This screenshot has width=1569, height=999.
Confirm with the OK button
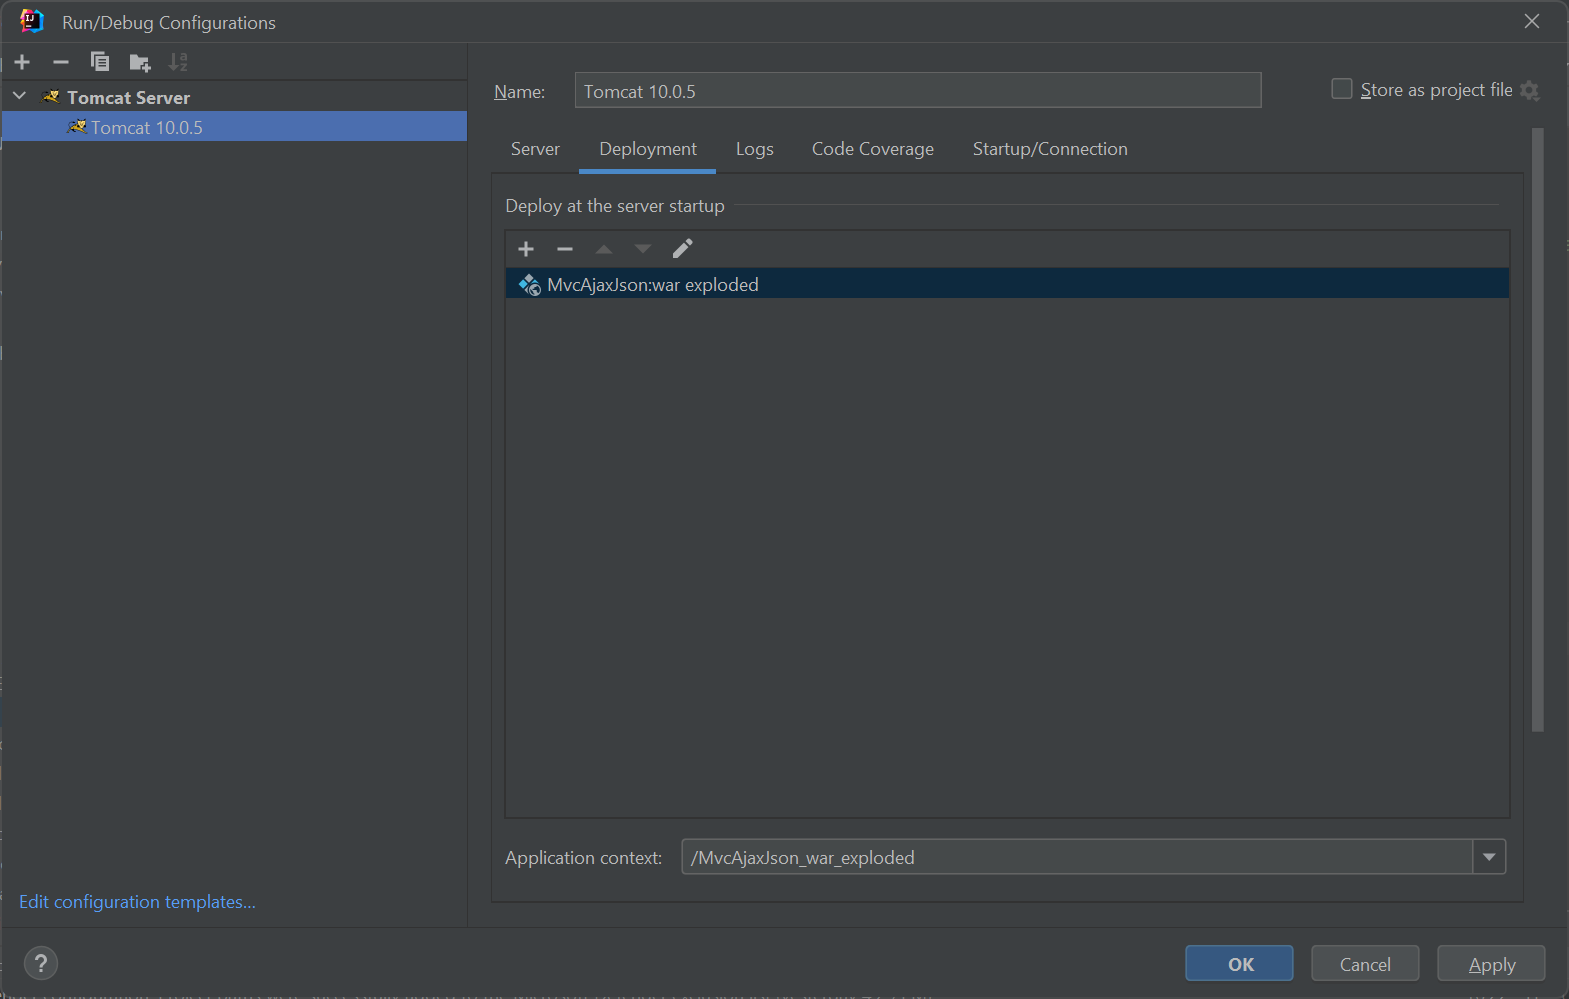pos(1240,964)
